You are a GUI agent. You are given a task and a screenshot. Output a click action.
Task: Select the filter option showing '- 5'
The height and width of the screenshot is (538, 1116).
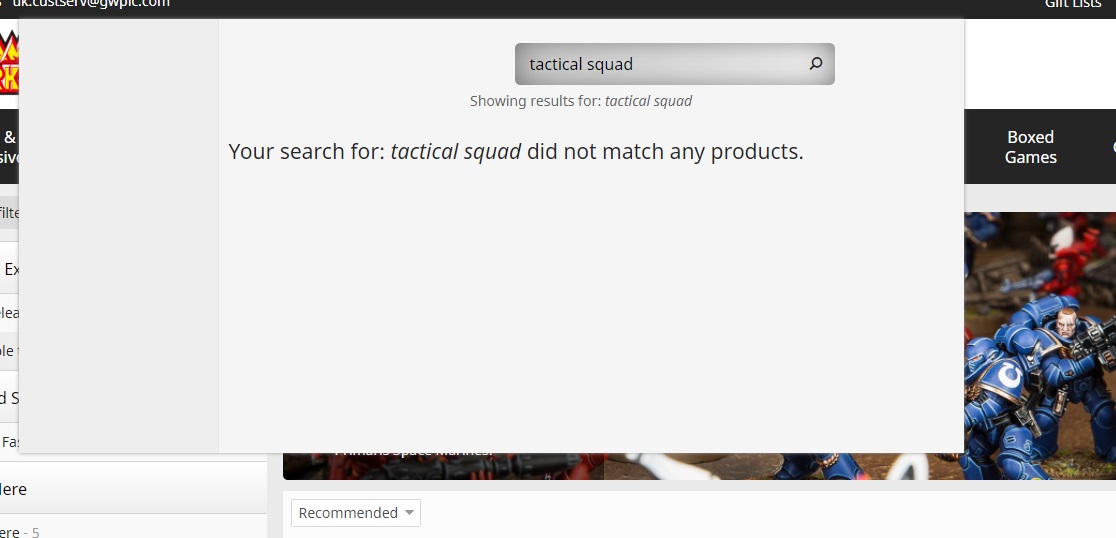tap(20, 531)
